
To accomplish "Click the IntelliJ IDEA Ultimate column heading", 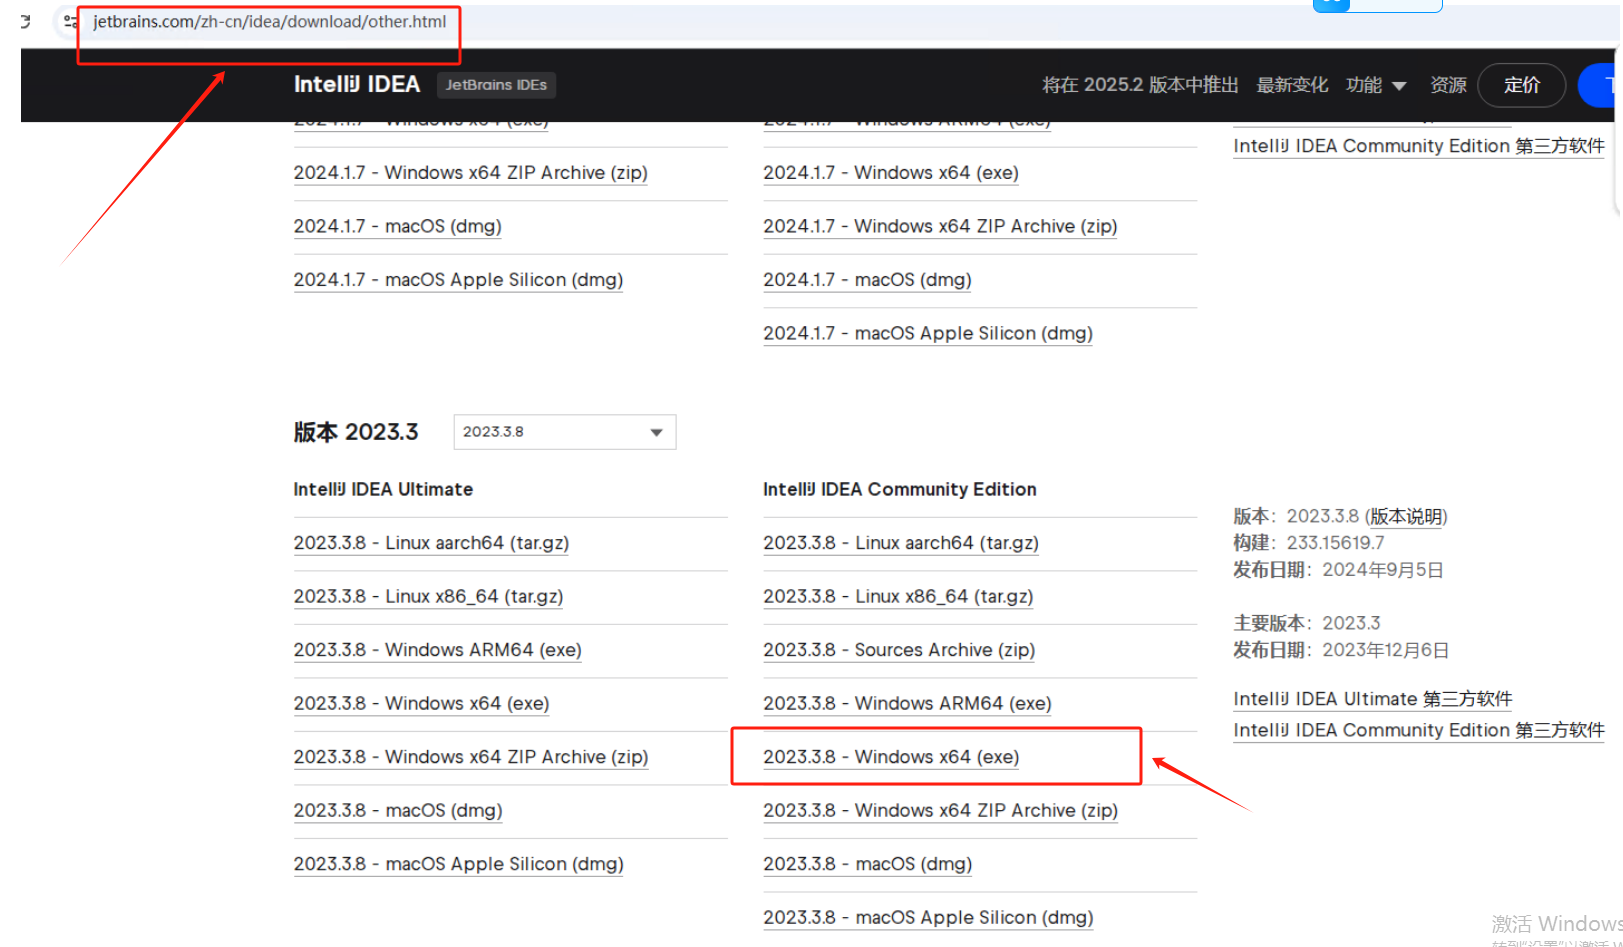I will pos(383,489).
